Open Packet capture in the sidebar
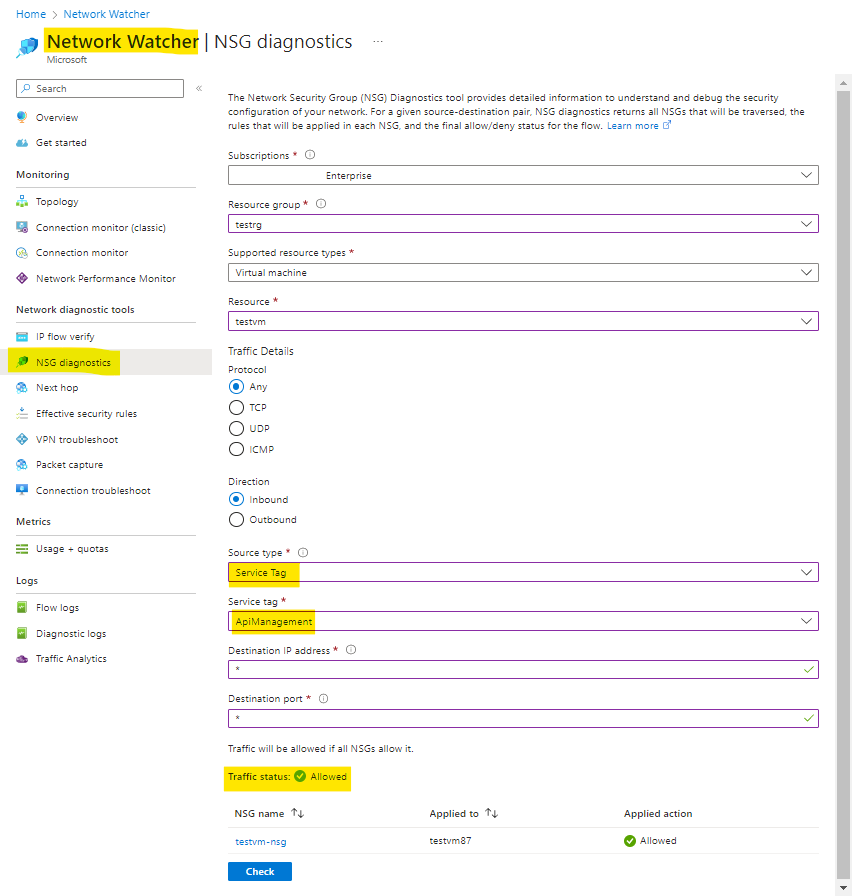 (x=70, y=465)
